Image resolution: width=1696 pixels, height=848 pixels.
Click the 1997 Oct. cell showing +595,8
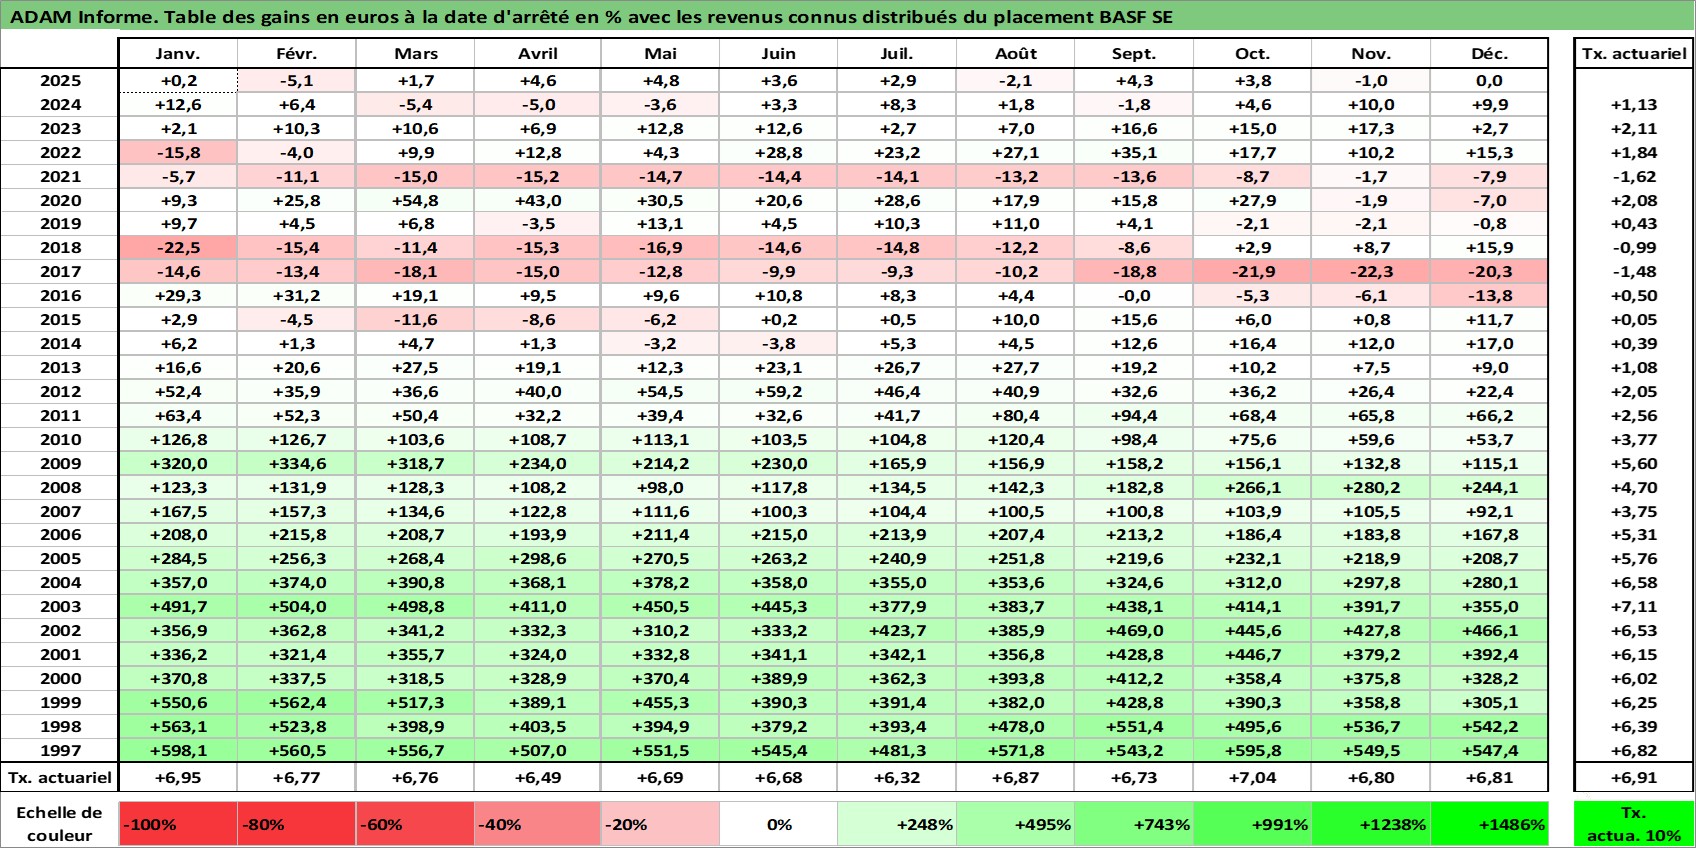coord(1252,750)
